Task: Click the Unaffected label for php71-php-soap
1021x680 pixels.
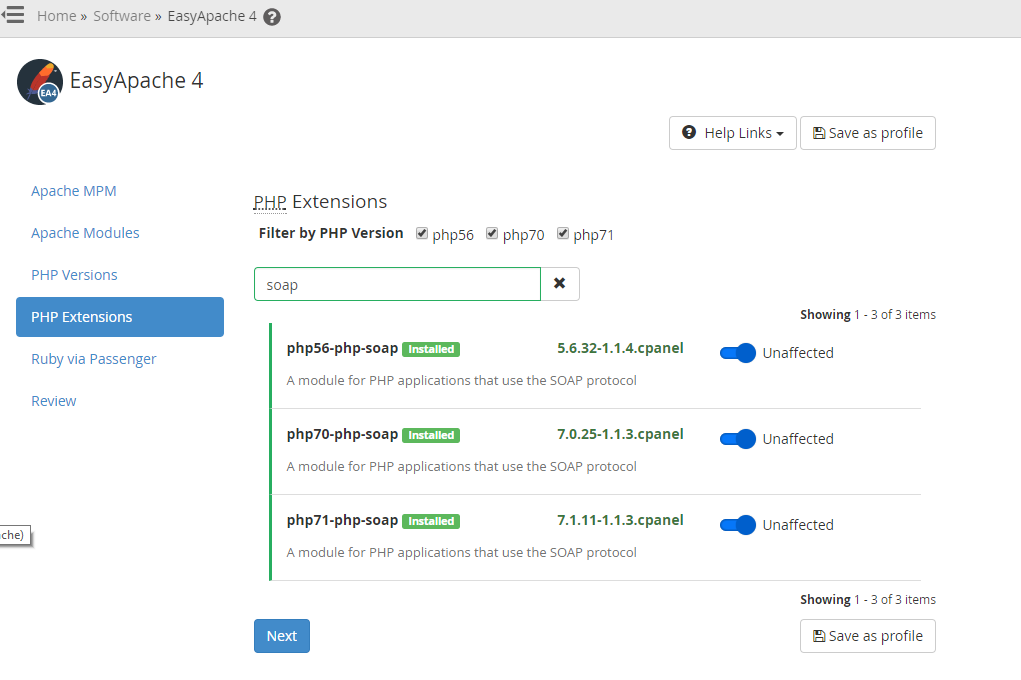Action: (x=798, y=525)
